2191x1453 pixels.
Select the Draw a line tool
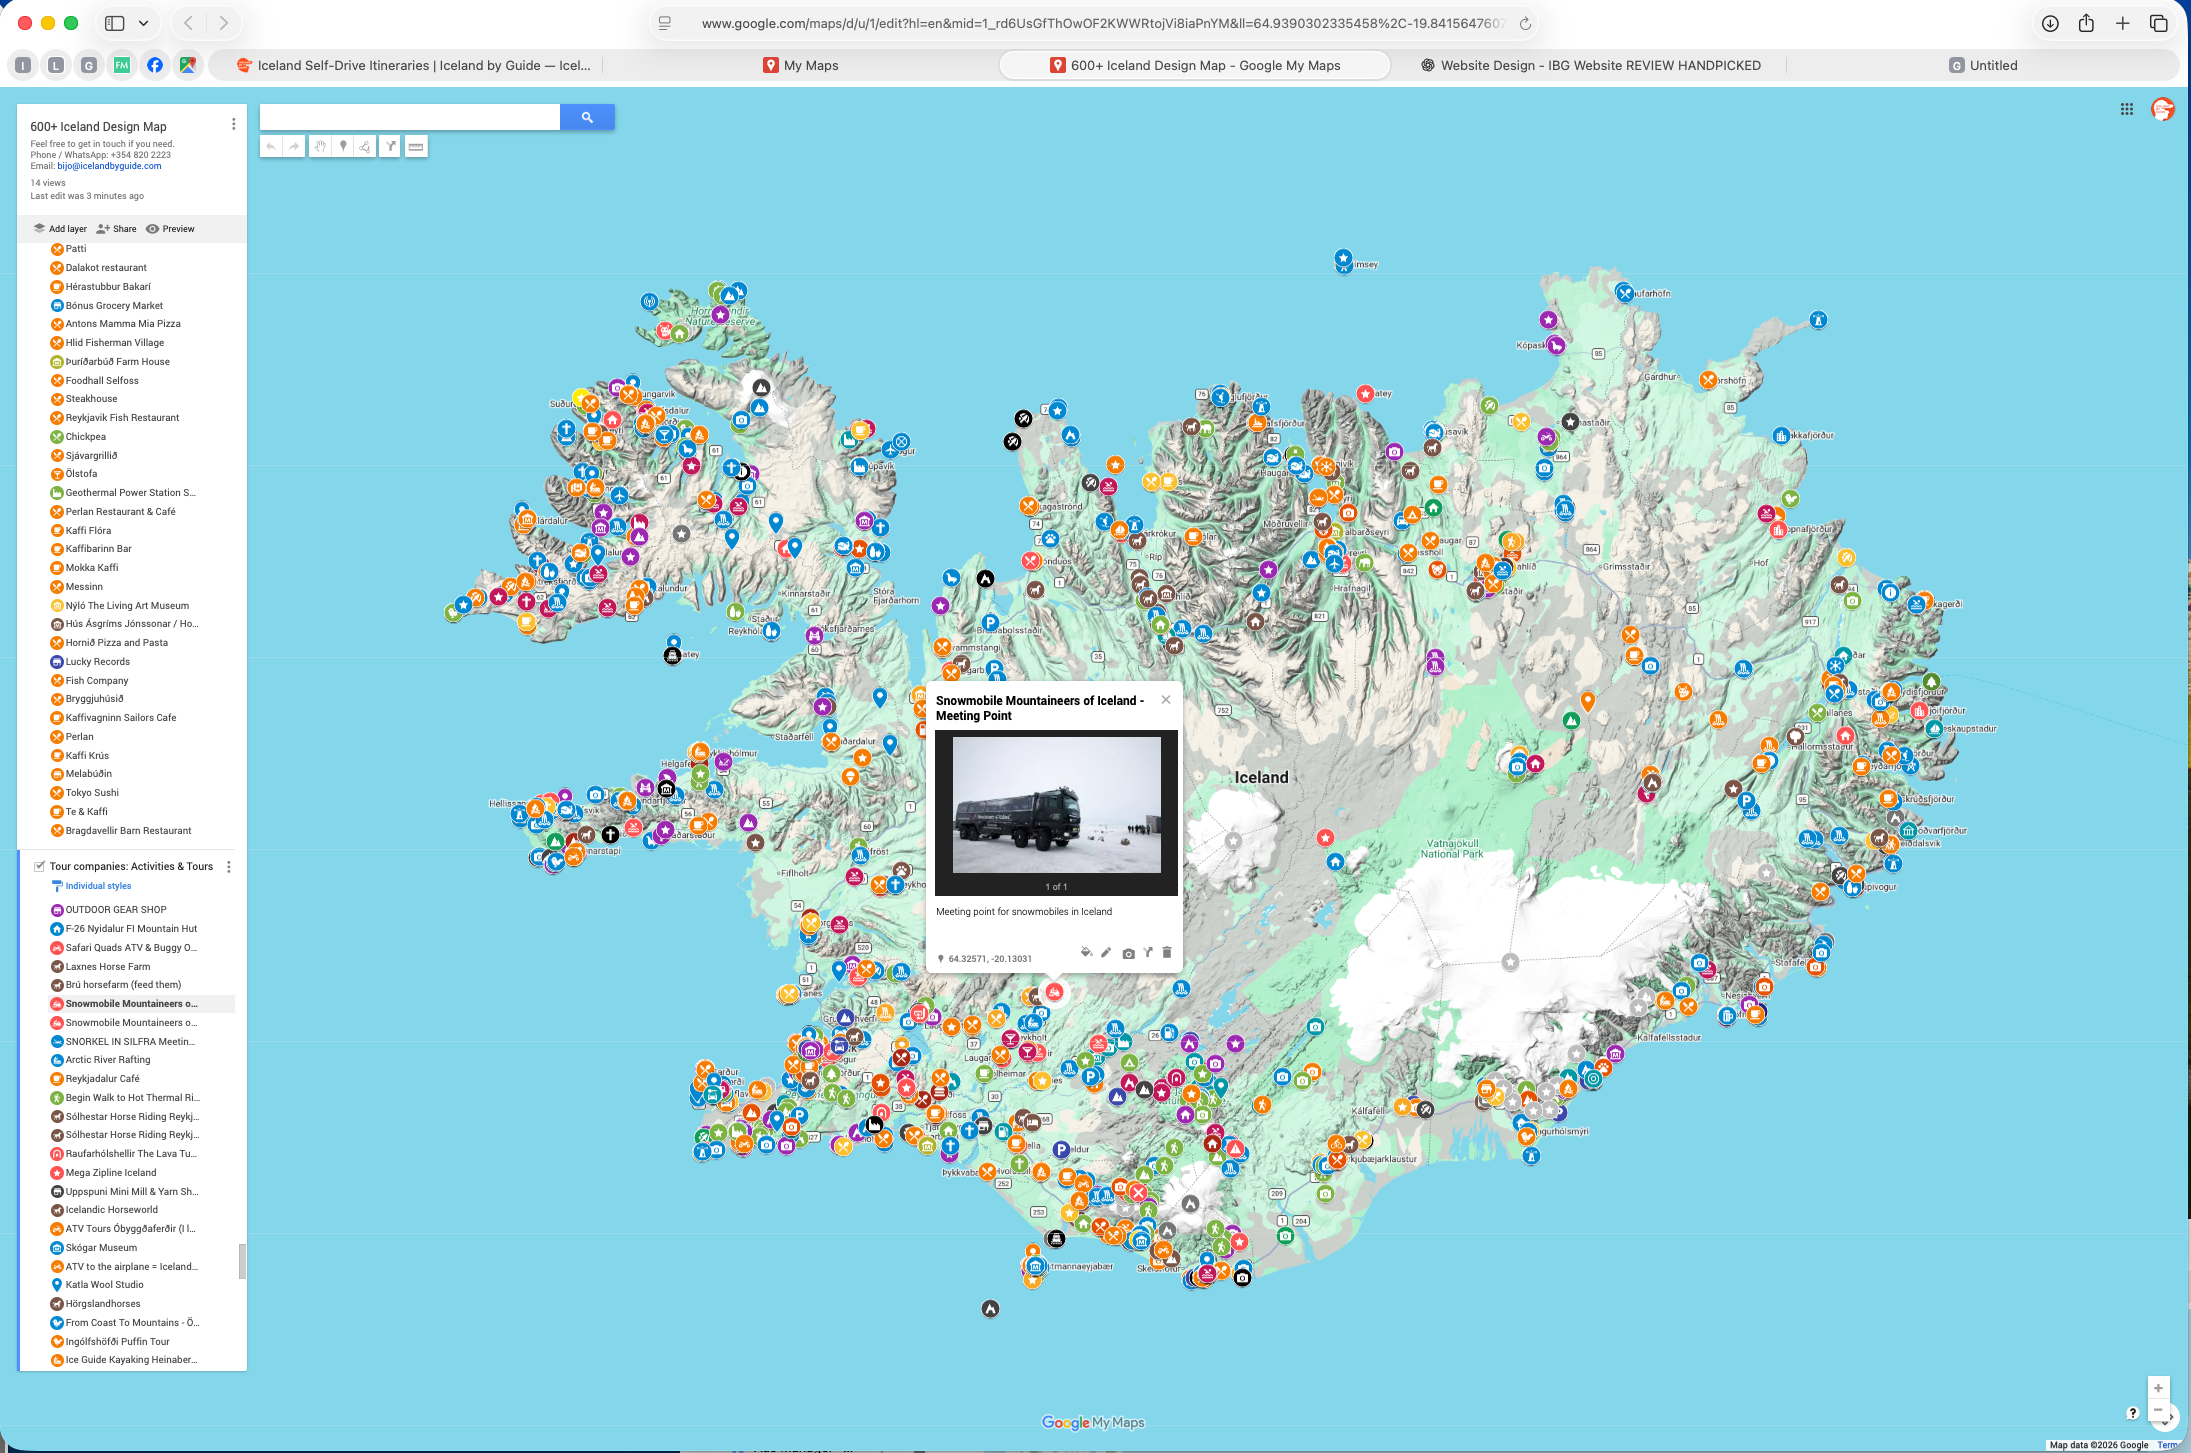coord(365,146)
